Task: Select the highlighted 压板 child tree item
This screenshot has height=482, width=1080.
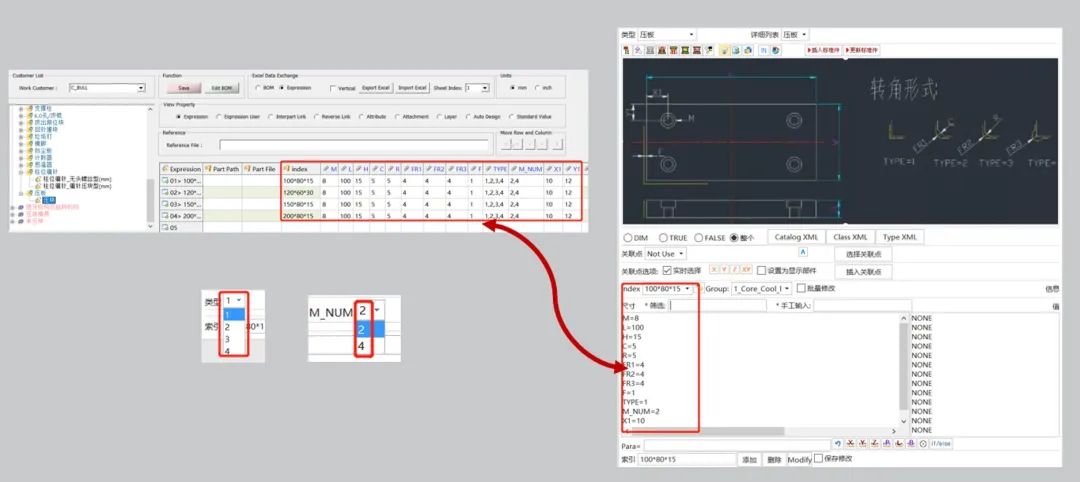Action: coord(50,200)
